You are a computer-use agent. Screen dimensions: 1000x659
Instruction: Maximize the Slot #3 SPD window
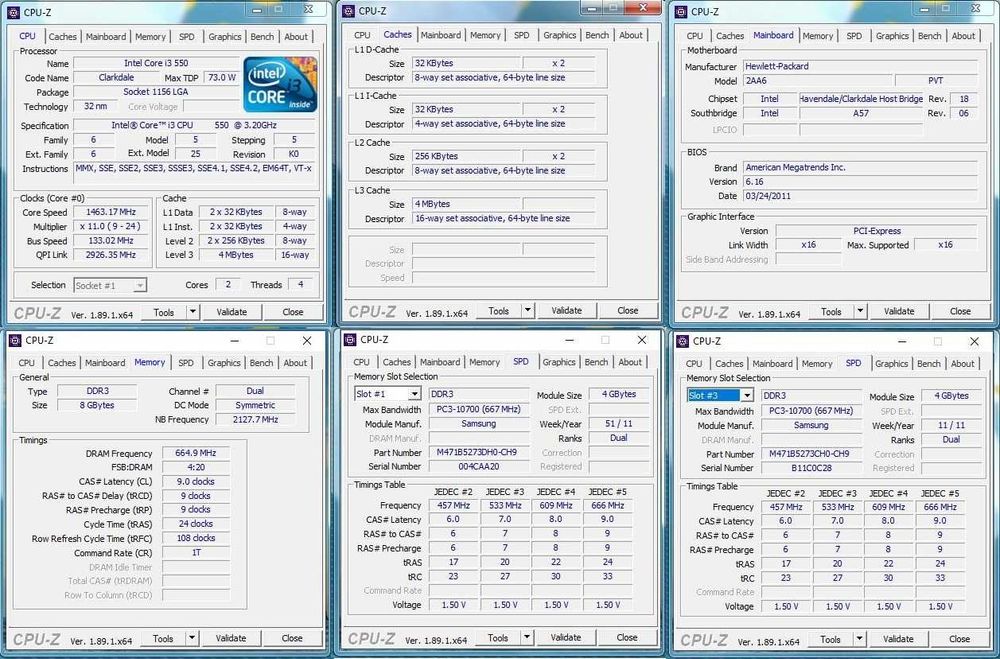938,341
